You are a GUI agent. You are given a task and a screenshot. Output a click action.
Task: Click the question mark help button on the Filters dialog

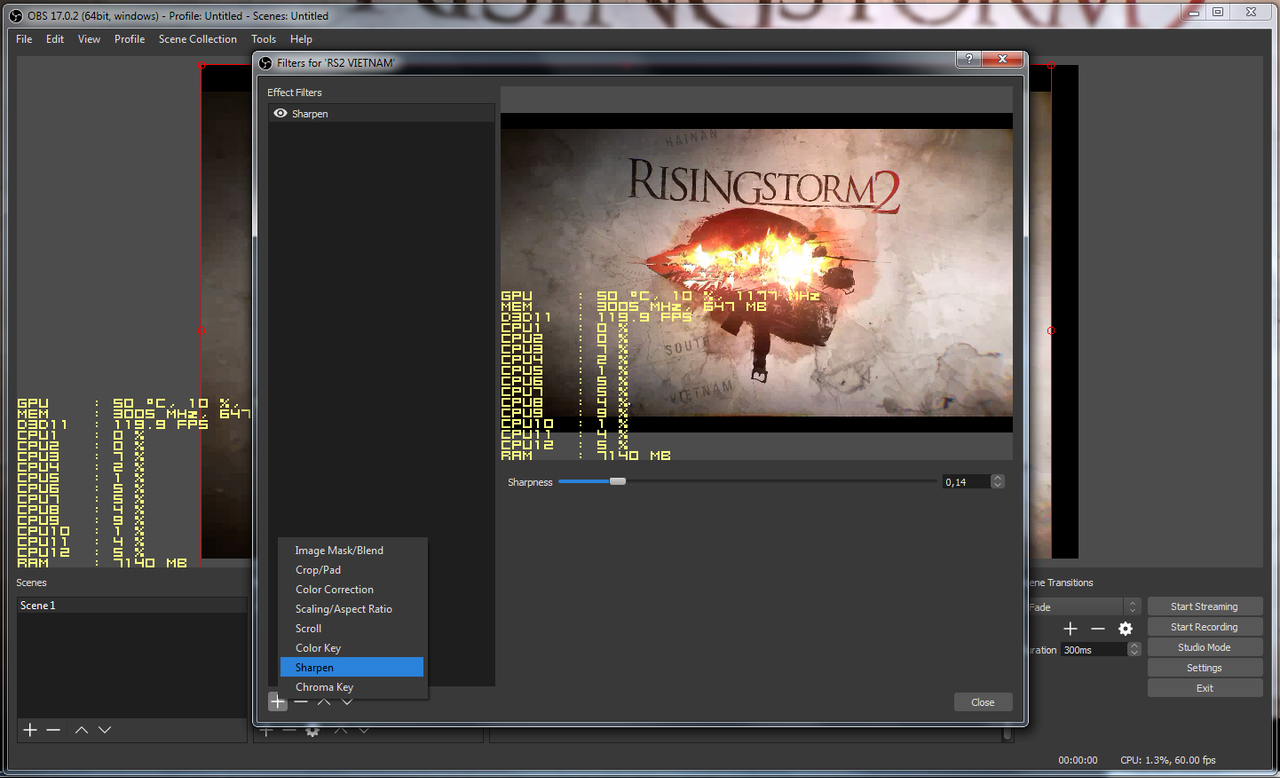tap(968, 60)
